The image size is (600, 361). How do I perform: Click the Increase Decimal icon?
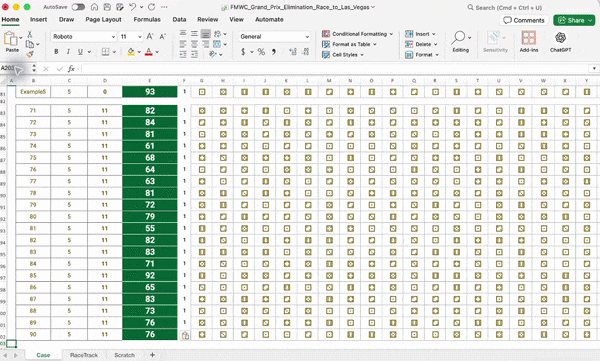(x=293, y=52)
